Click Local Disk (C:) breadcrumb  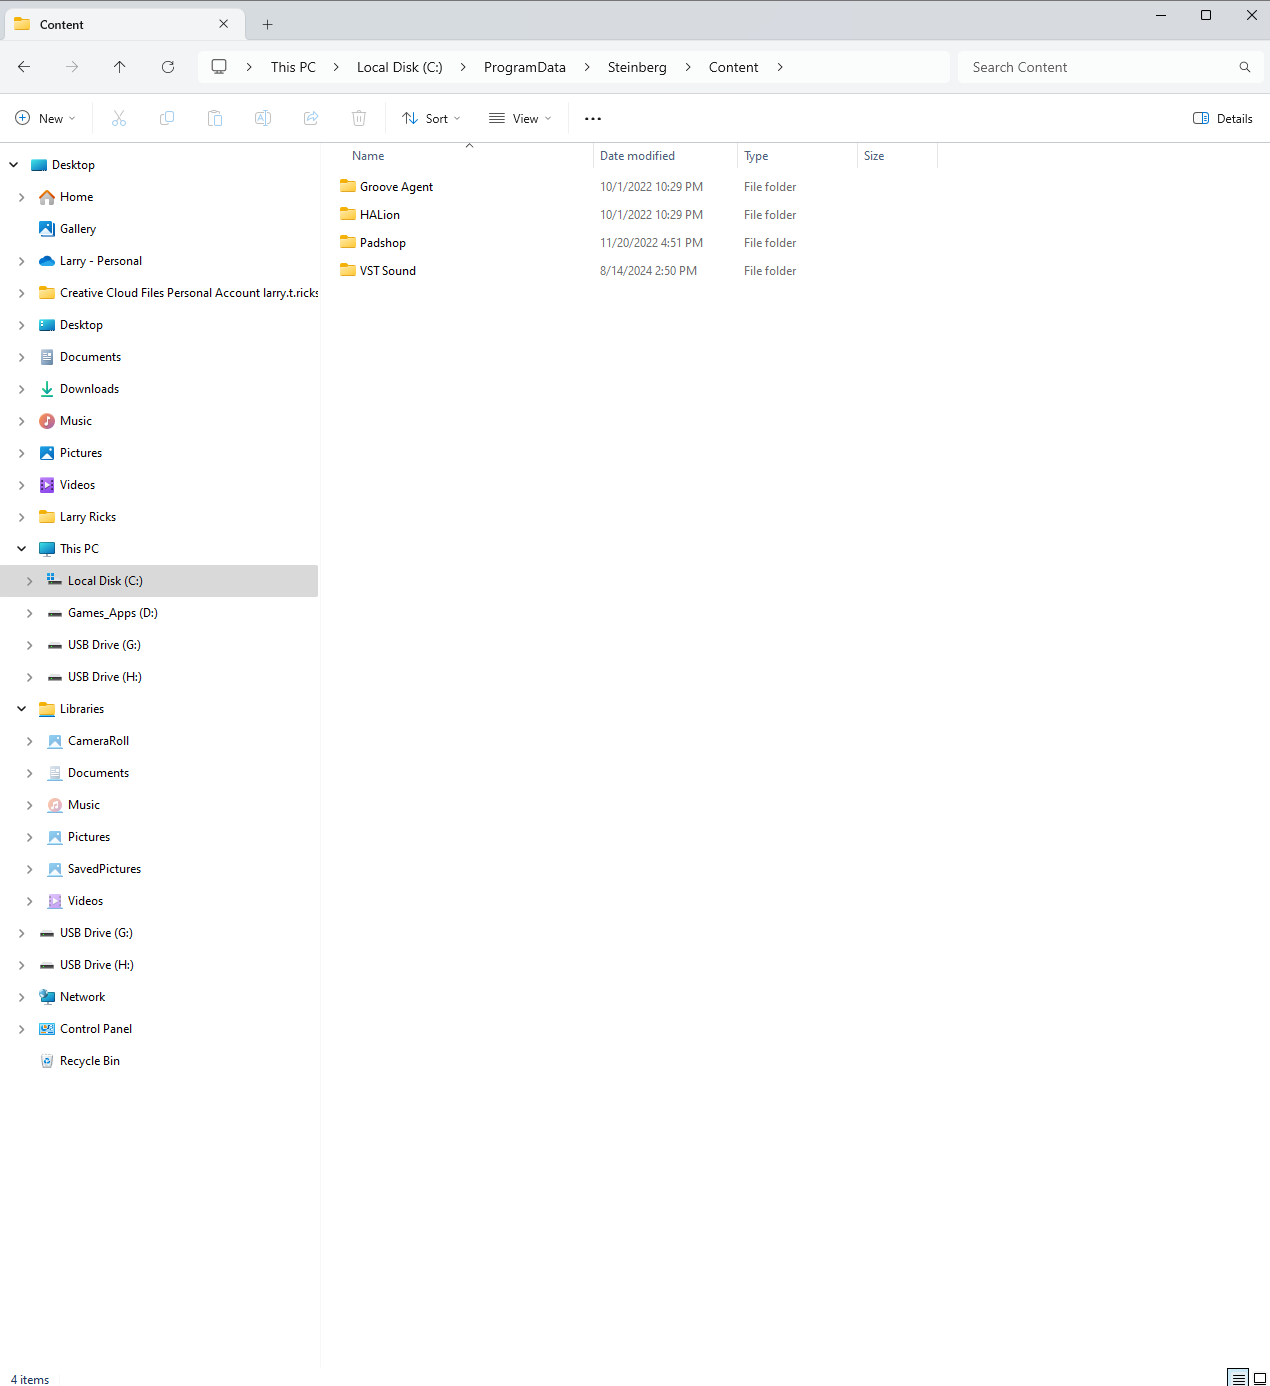coord(400,67)
